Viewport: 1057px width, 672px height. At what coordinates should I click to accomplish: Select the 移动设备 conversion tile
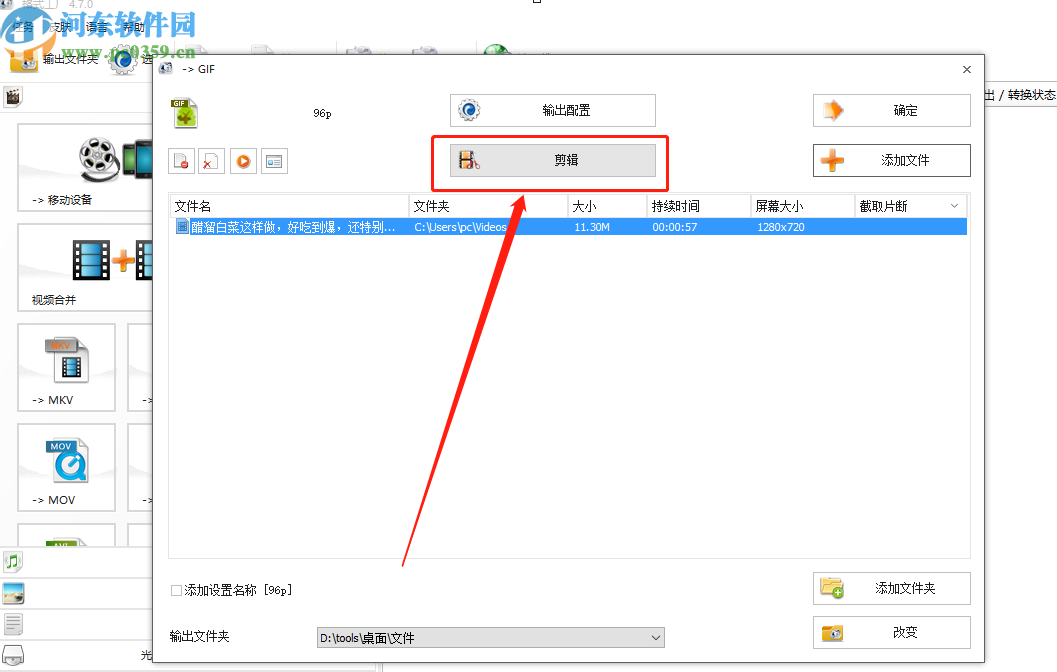pyautogui.click(x=85, y=167)
